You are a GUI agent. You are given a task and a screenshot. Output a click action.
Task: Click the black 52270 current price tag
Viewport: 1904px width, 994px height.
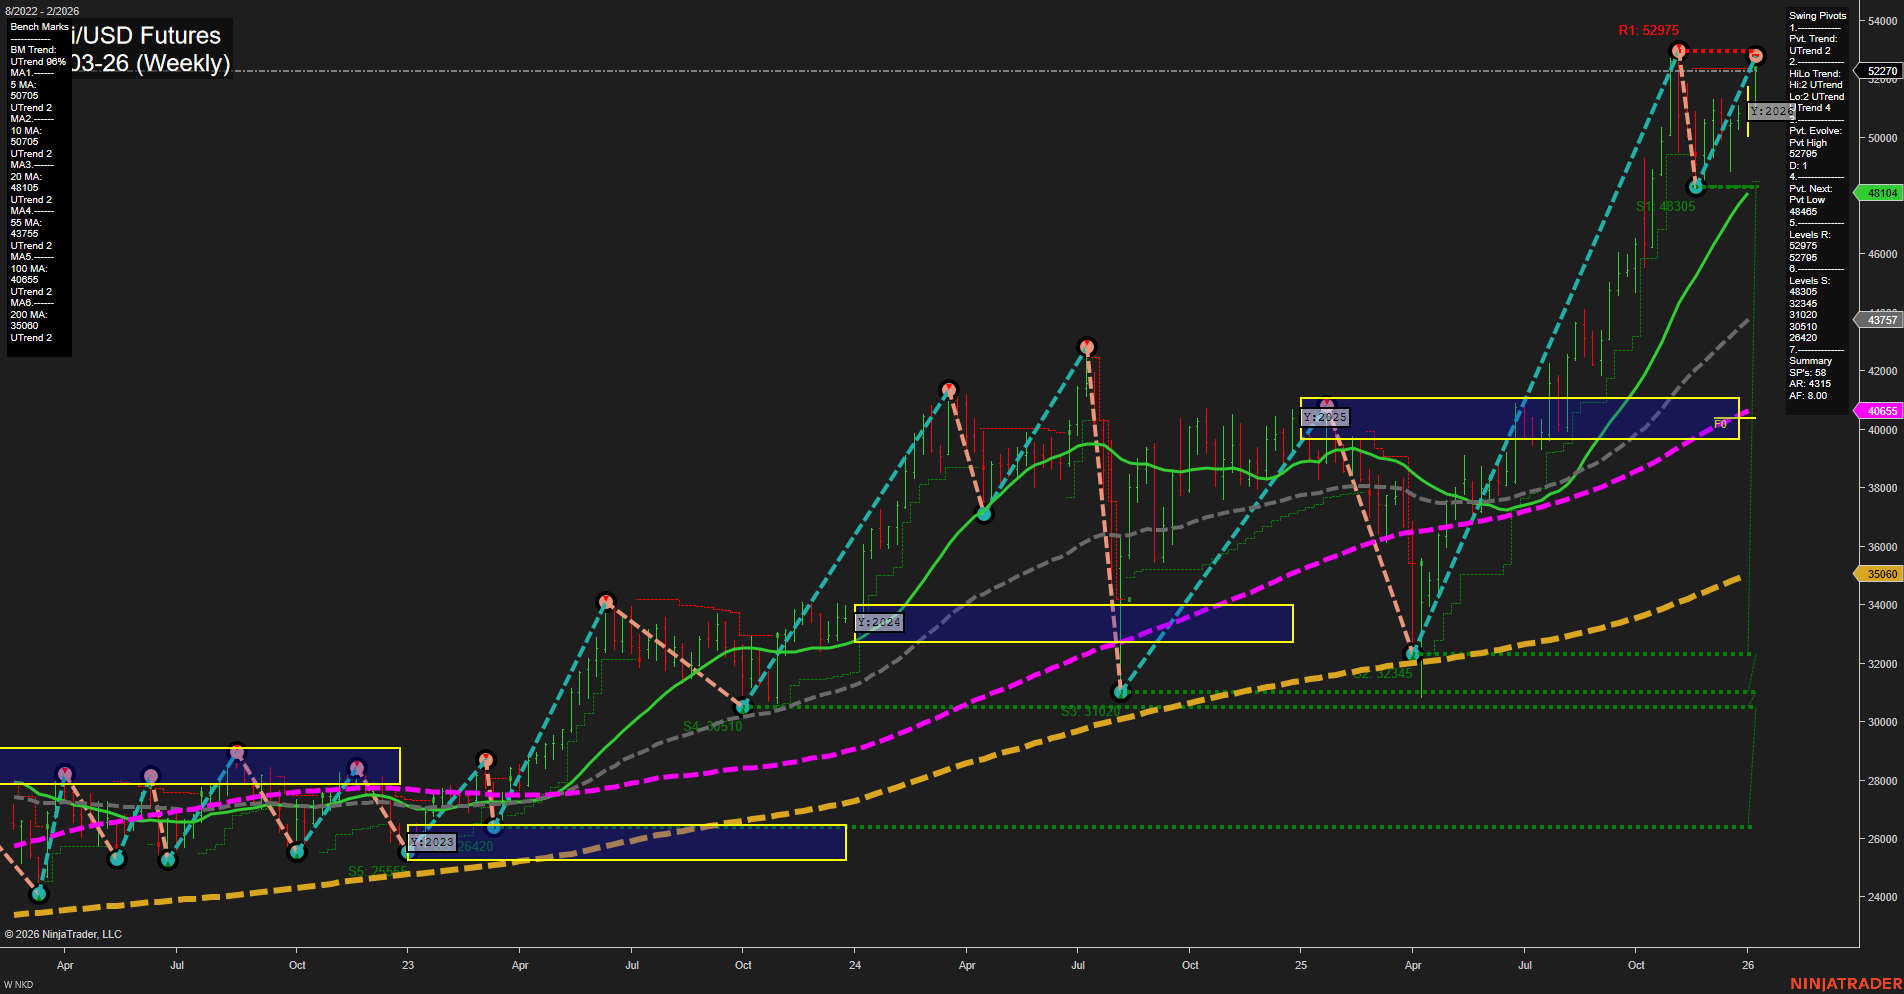(1878, 71)
